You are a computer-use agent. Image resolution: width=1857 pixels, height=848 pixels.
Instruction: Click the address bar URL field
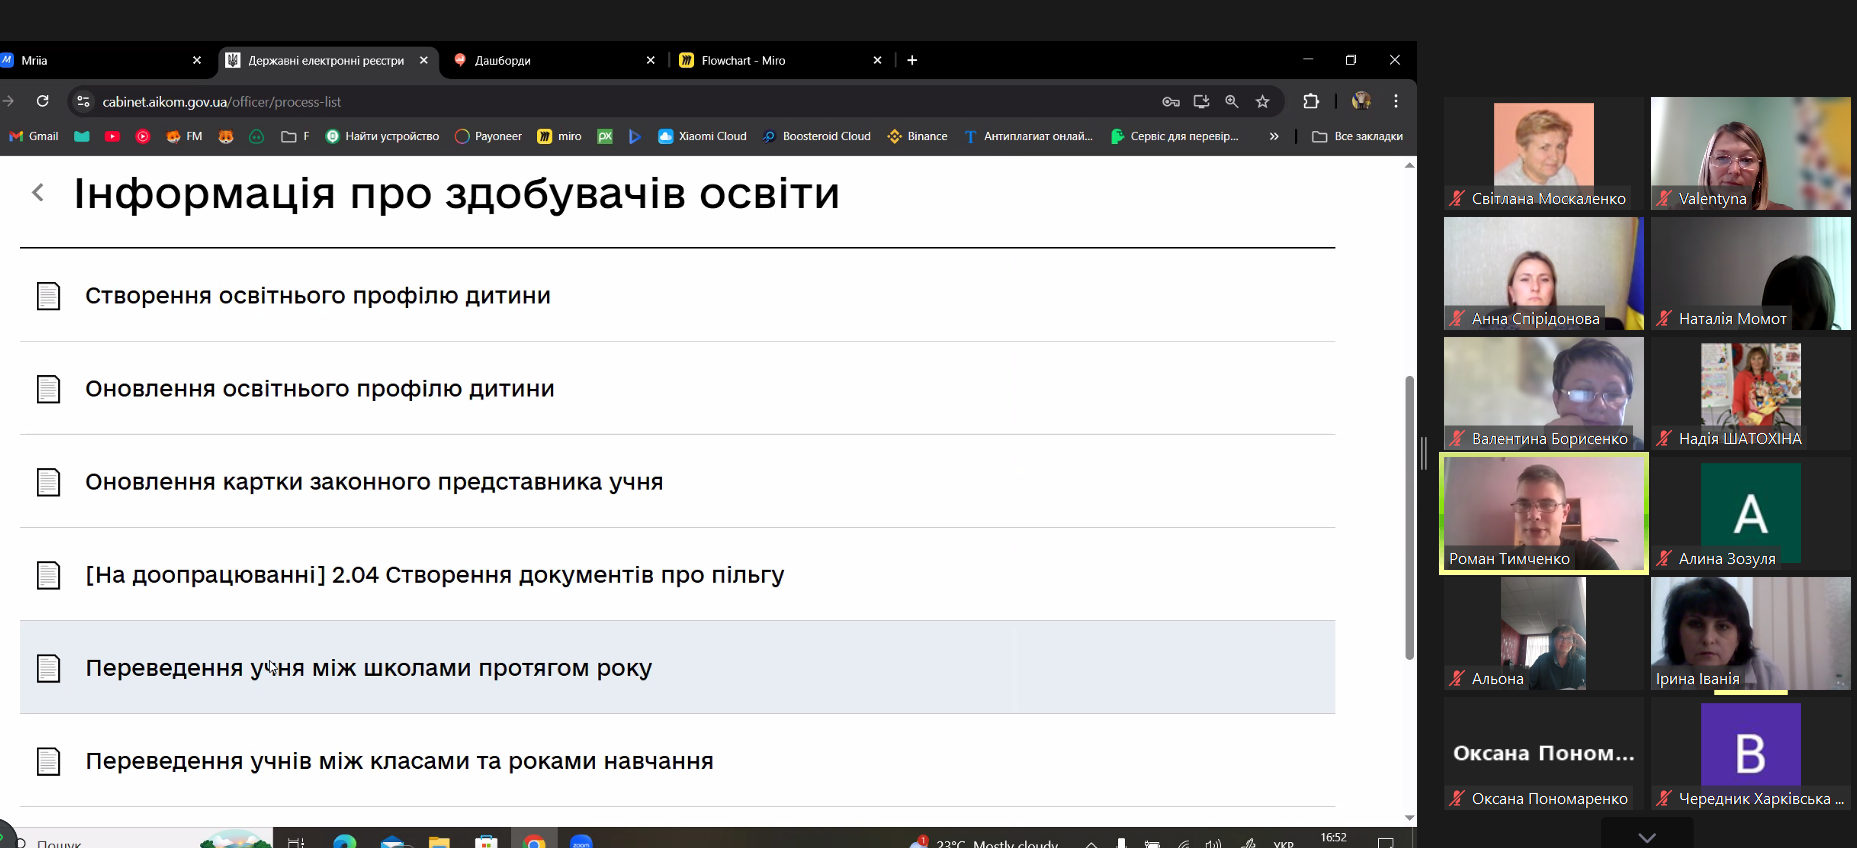(600, 101)
